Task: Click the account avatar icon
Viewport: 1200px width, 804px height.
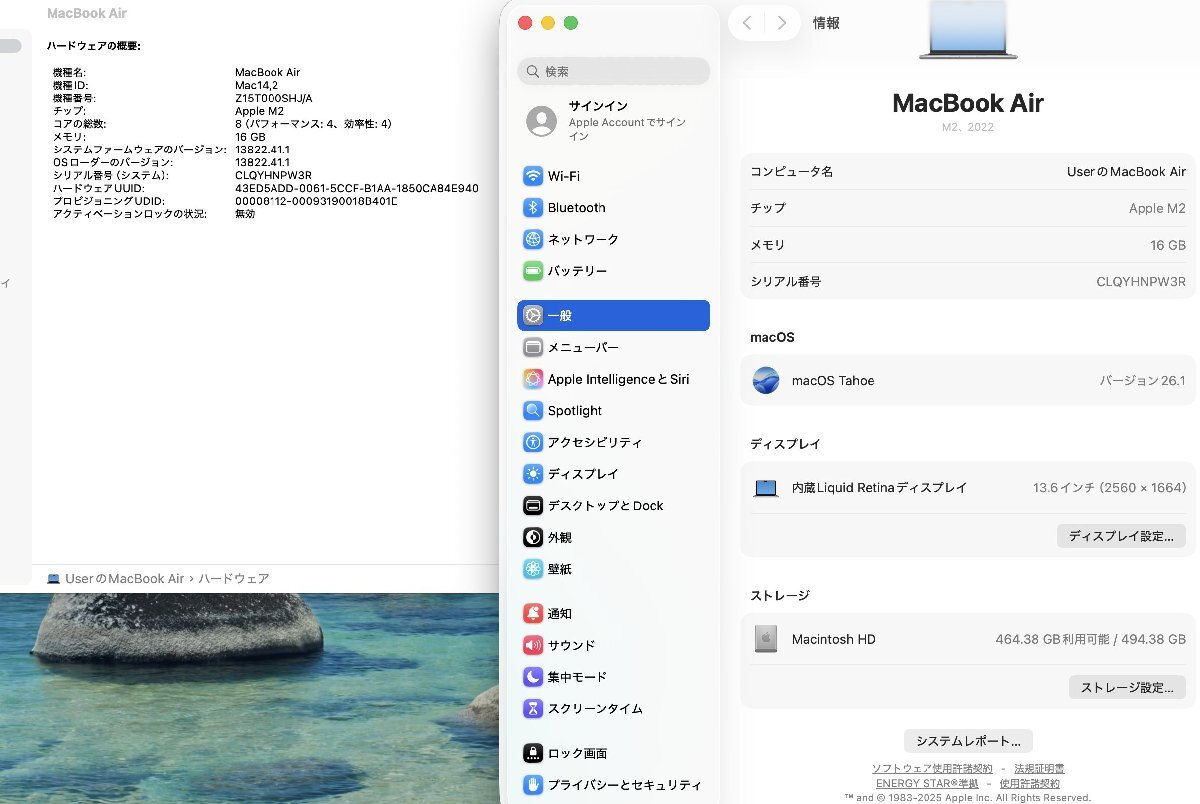Action: (542, 121)
